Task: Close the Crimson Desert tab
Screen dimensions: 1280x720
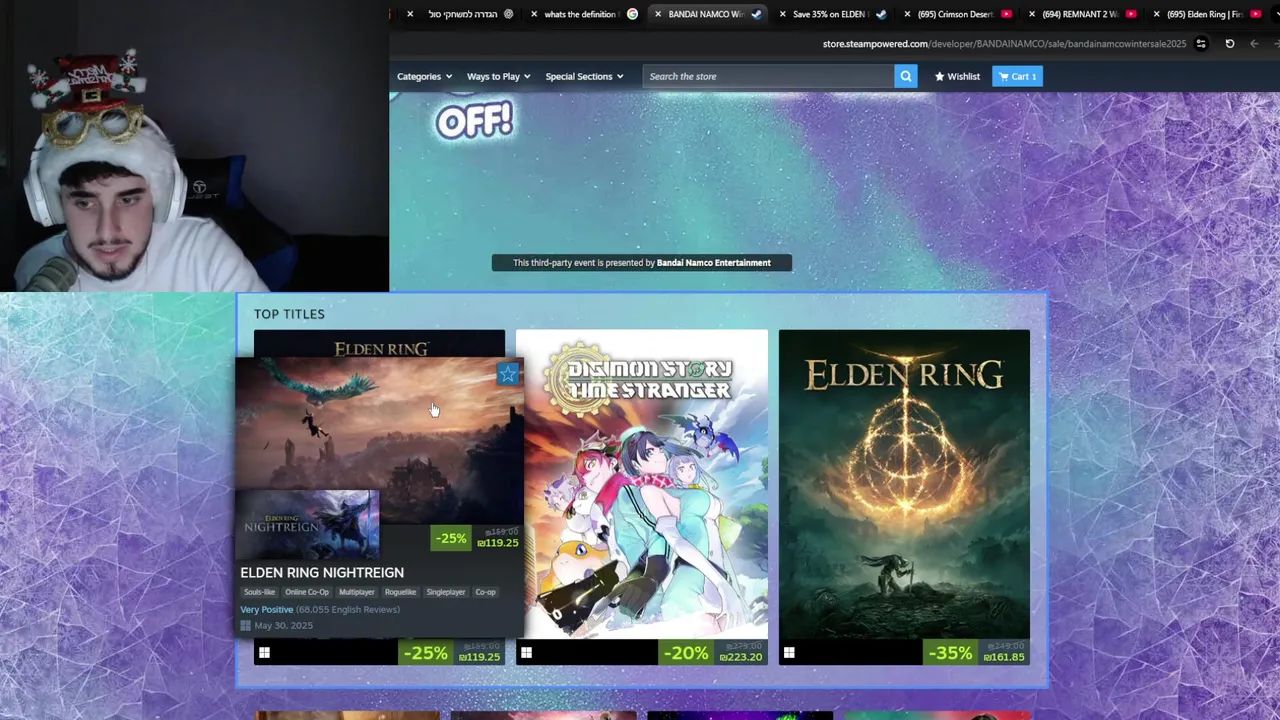Action: tap(908, 14)
